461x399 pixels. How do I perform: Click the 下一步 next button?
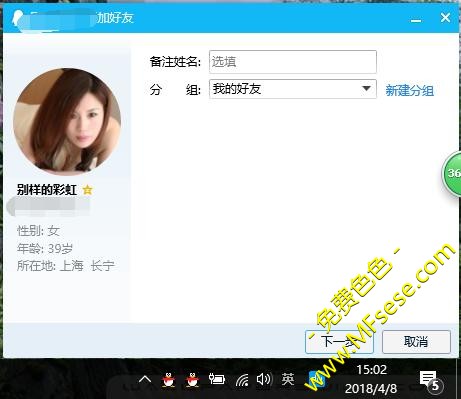click(x=339, y=342)
